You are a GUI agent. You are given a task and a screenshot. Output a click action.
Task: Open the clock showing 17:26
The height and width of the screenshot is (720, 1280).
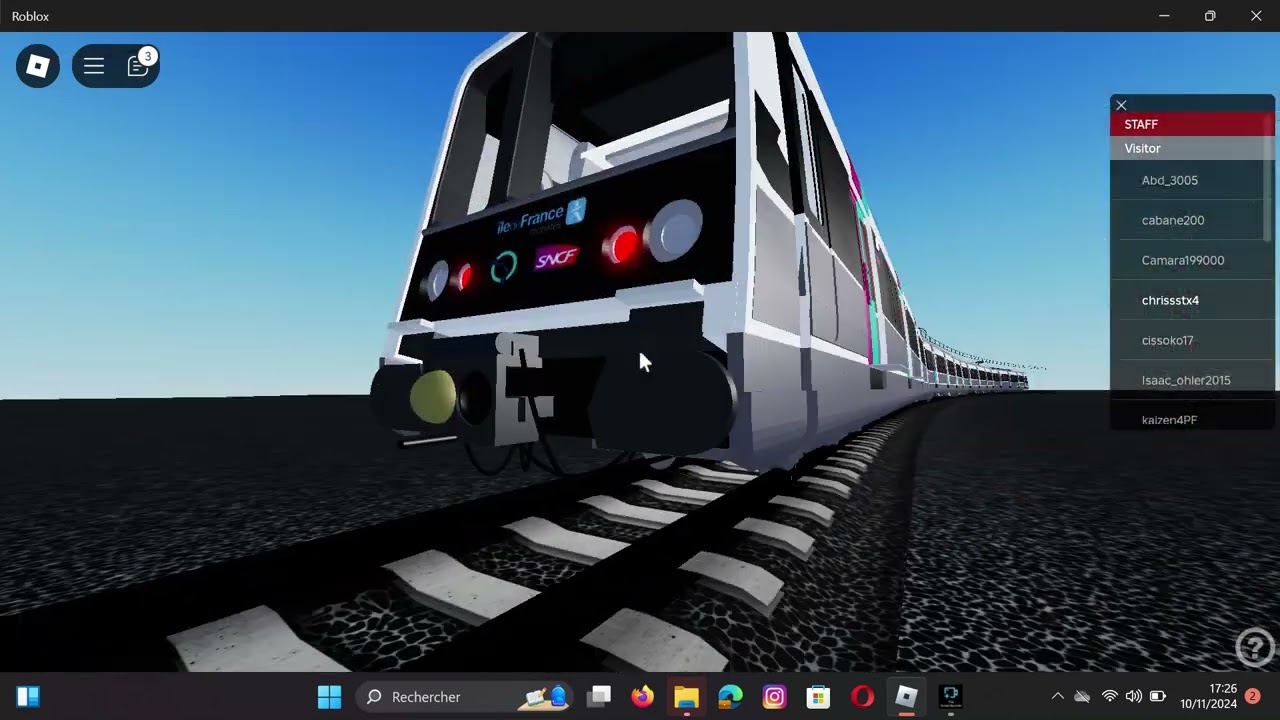(x=1208, y=696)
